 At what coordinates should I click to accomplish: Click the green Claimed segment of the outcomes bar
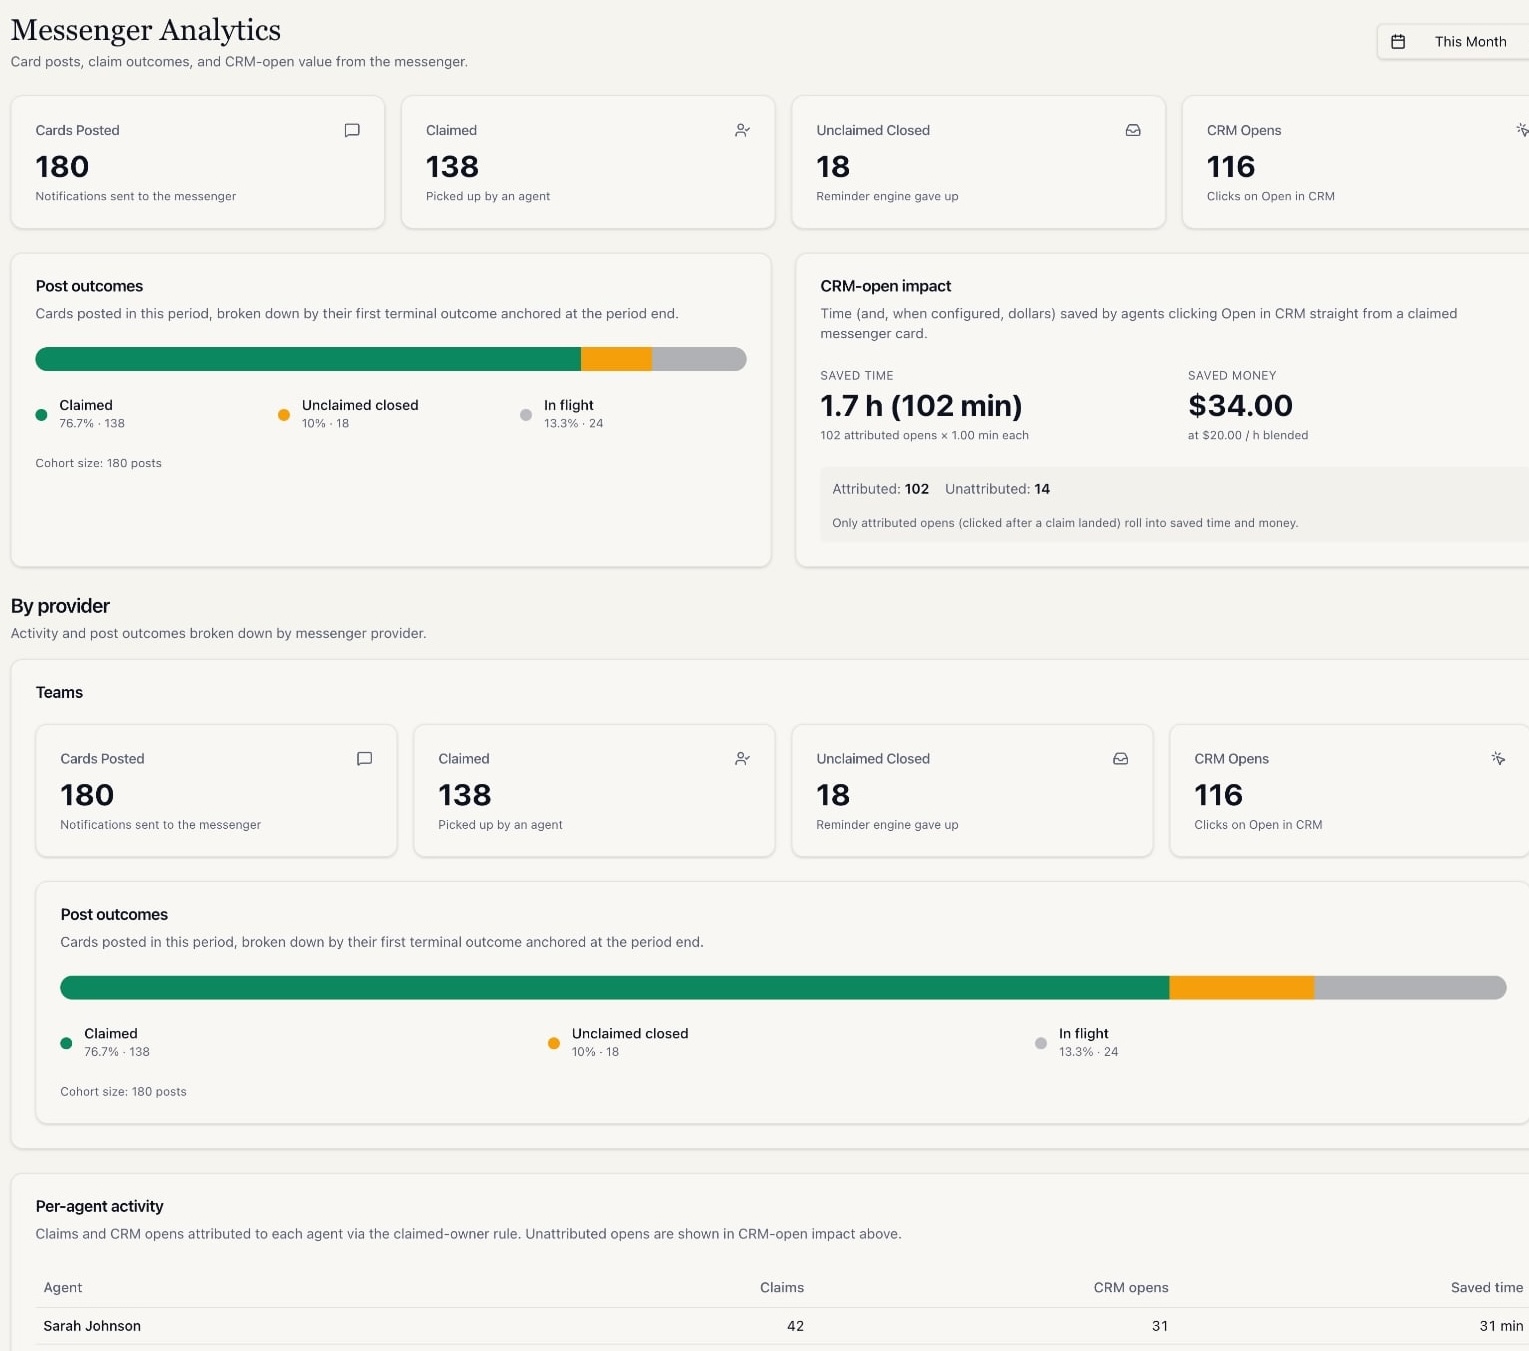pyautogui.click(x=308, y=358)
